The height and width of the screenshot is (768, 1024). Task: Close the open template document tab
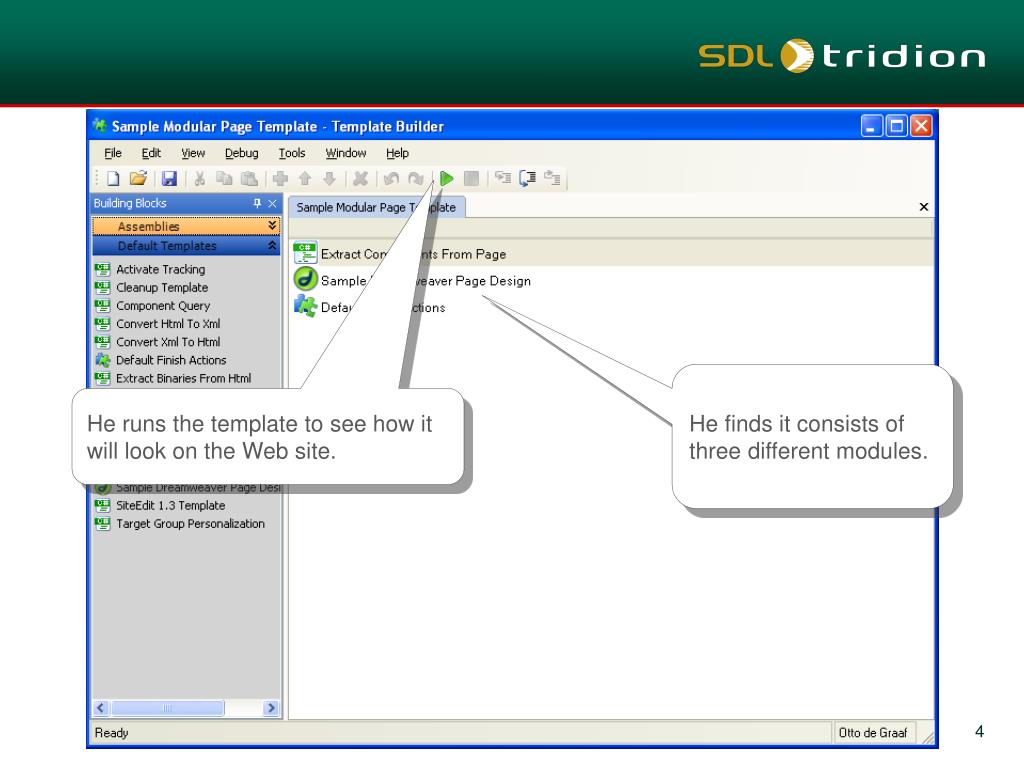923,207
